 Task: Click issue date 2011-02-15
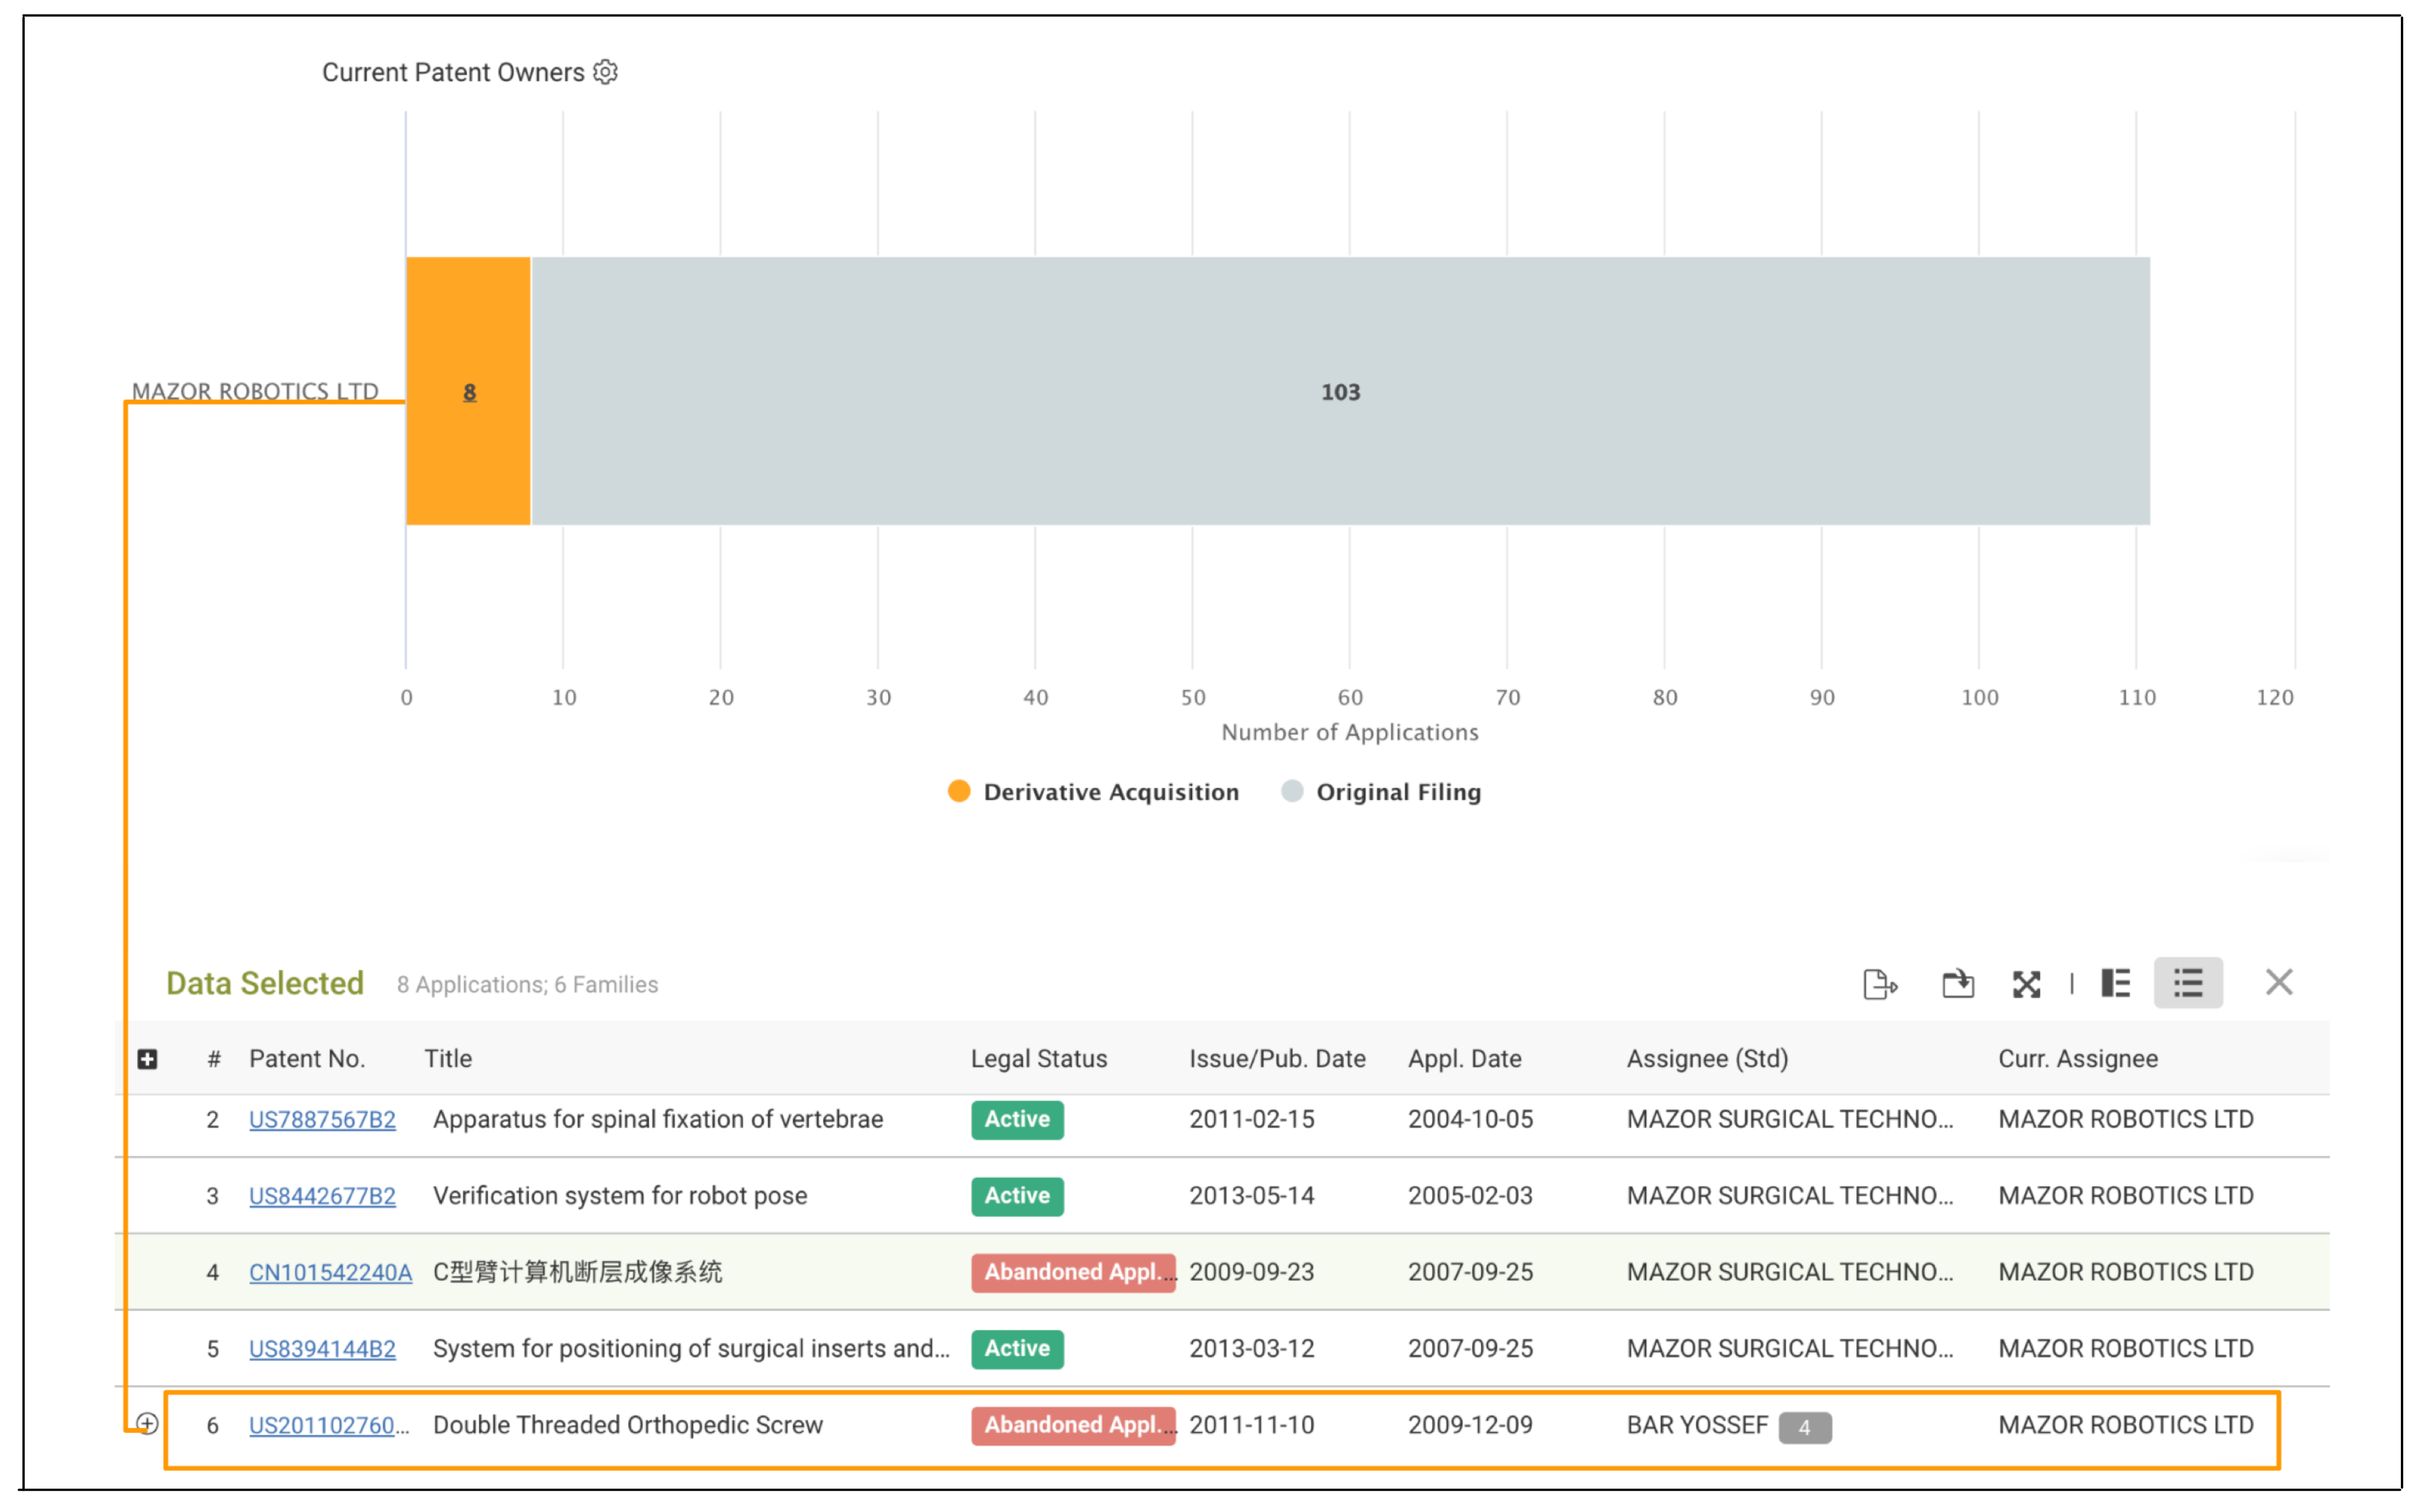[x=1251, y=1119]
